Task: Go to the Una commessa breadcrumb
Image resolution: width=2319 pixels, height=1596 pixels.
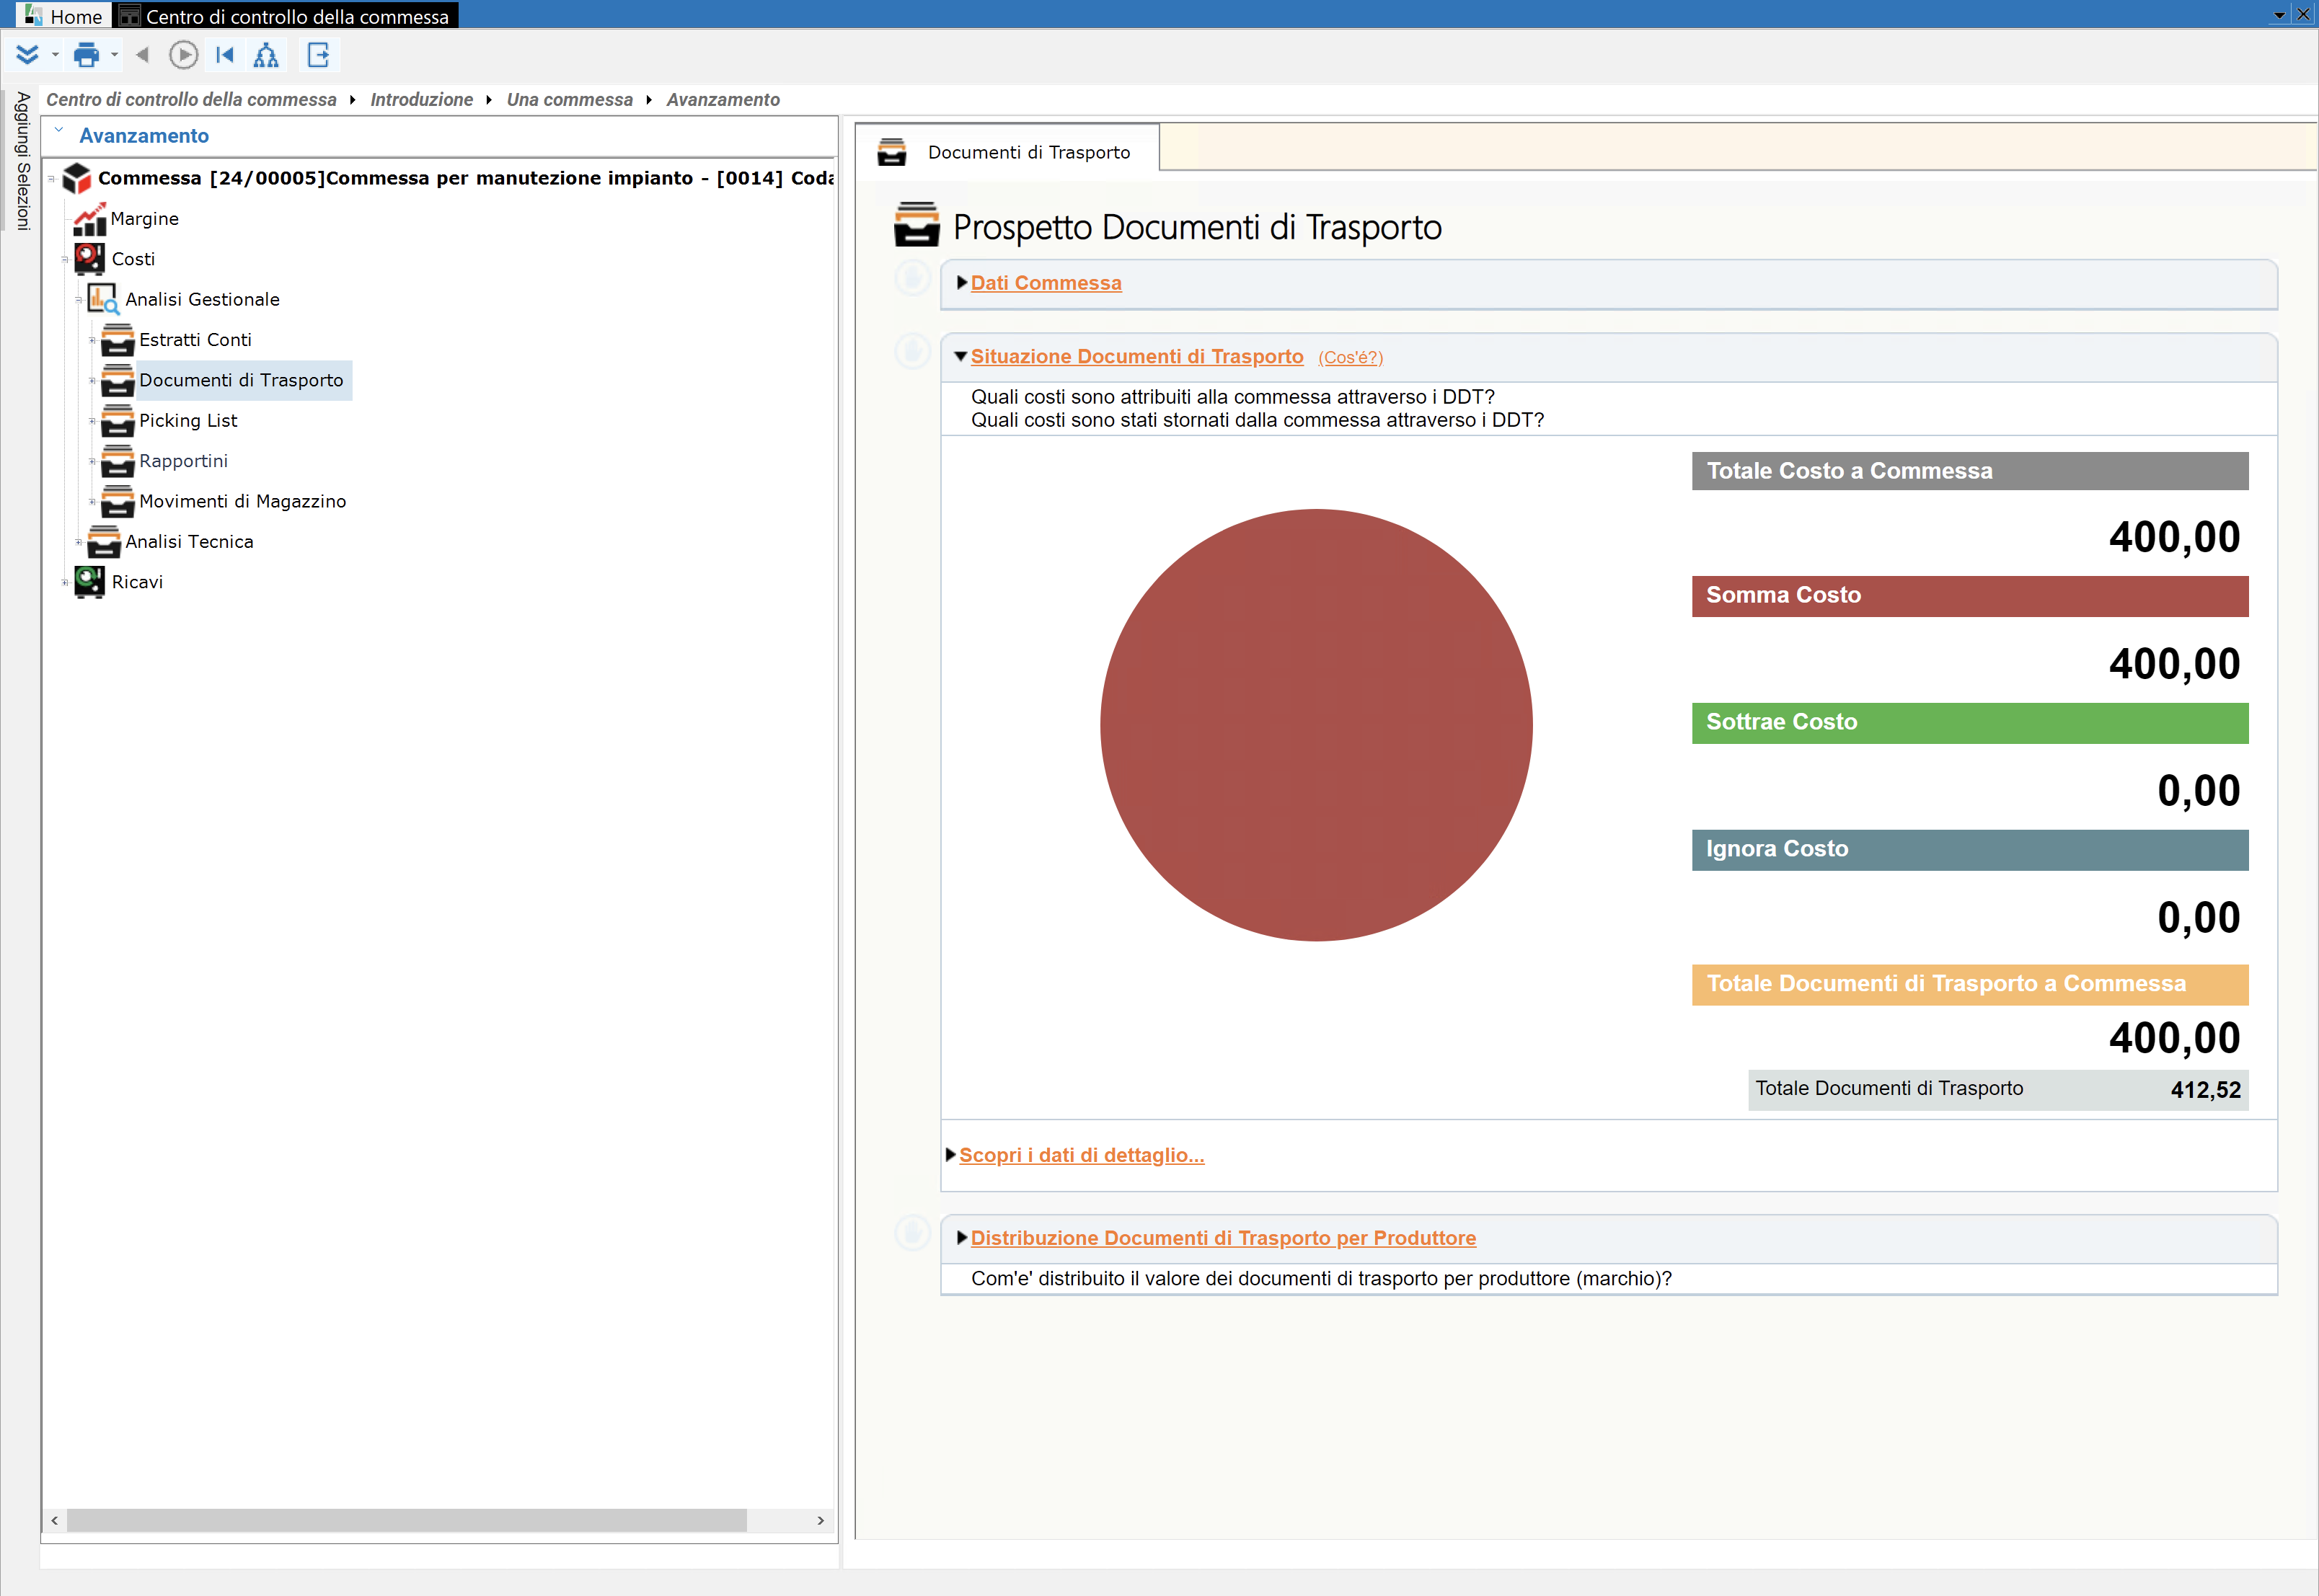Action: (x=570, y=100)
